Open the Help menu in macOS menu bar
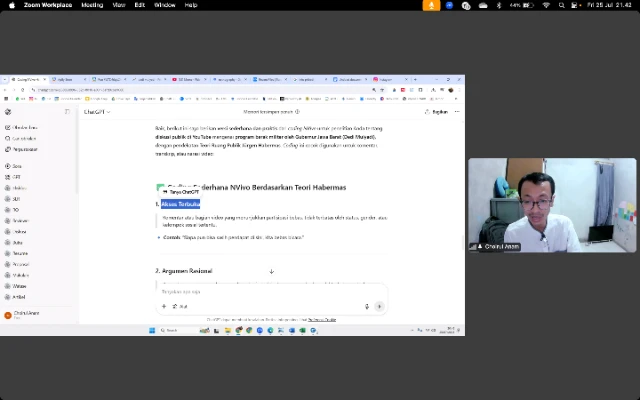Screen dimensions: 640x400 coord(191,5)
